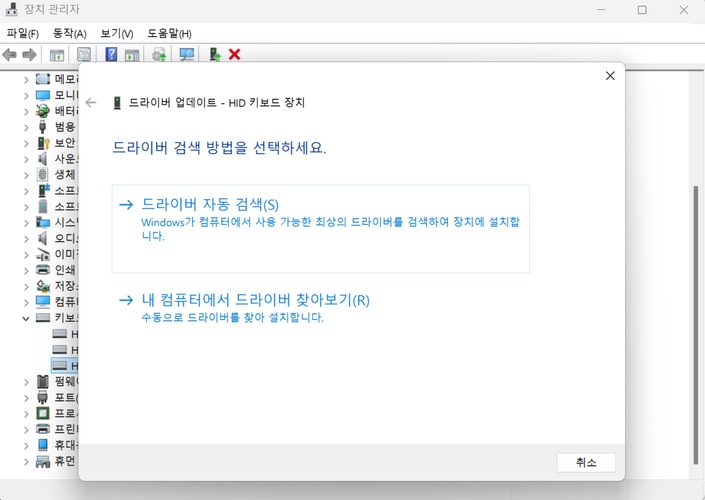The height and width of the screenshot is (500, 705).
Task: Click the speaker icon beside 오디
Action: point(43,238)
